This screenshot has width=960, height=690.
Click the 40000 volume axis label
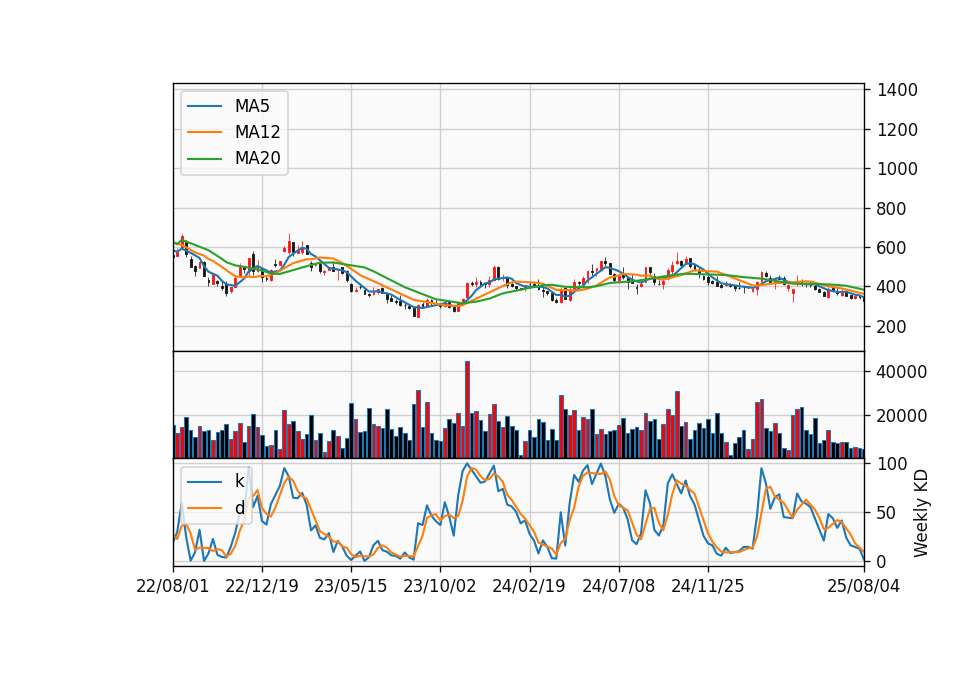coord(902,372)
